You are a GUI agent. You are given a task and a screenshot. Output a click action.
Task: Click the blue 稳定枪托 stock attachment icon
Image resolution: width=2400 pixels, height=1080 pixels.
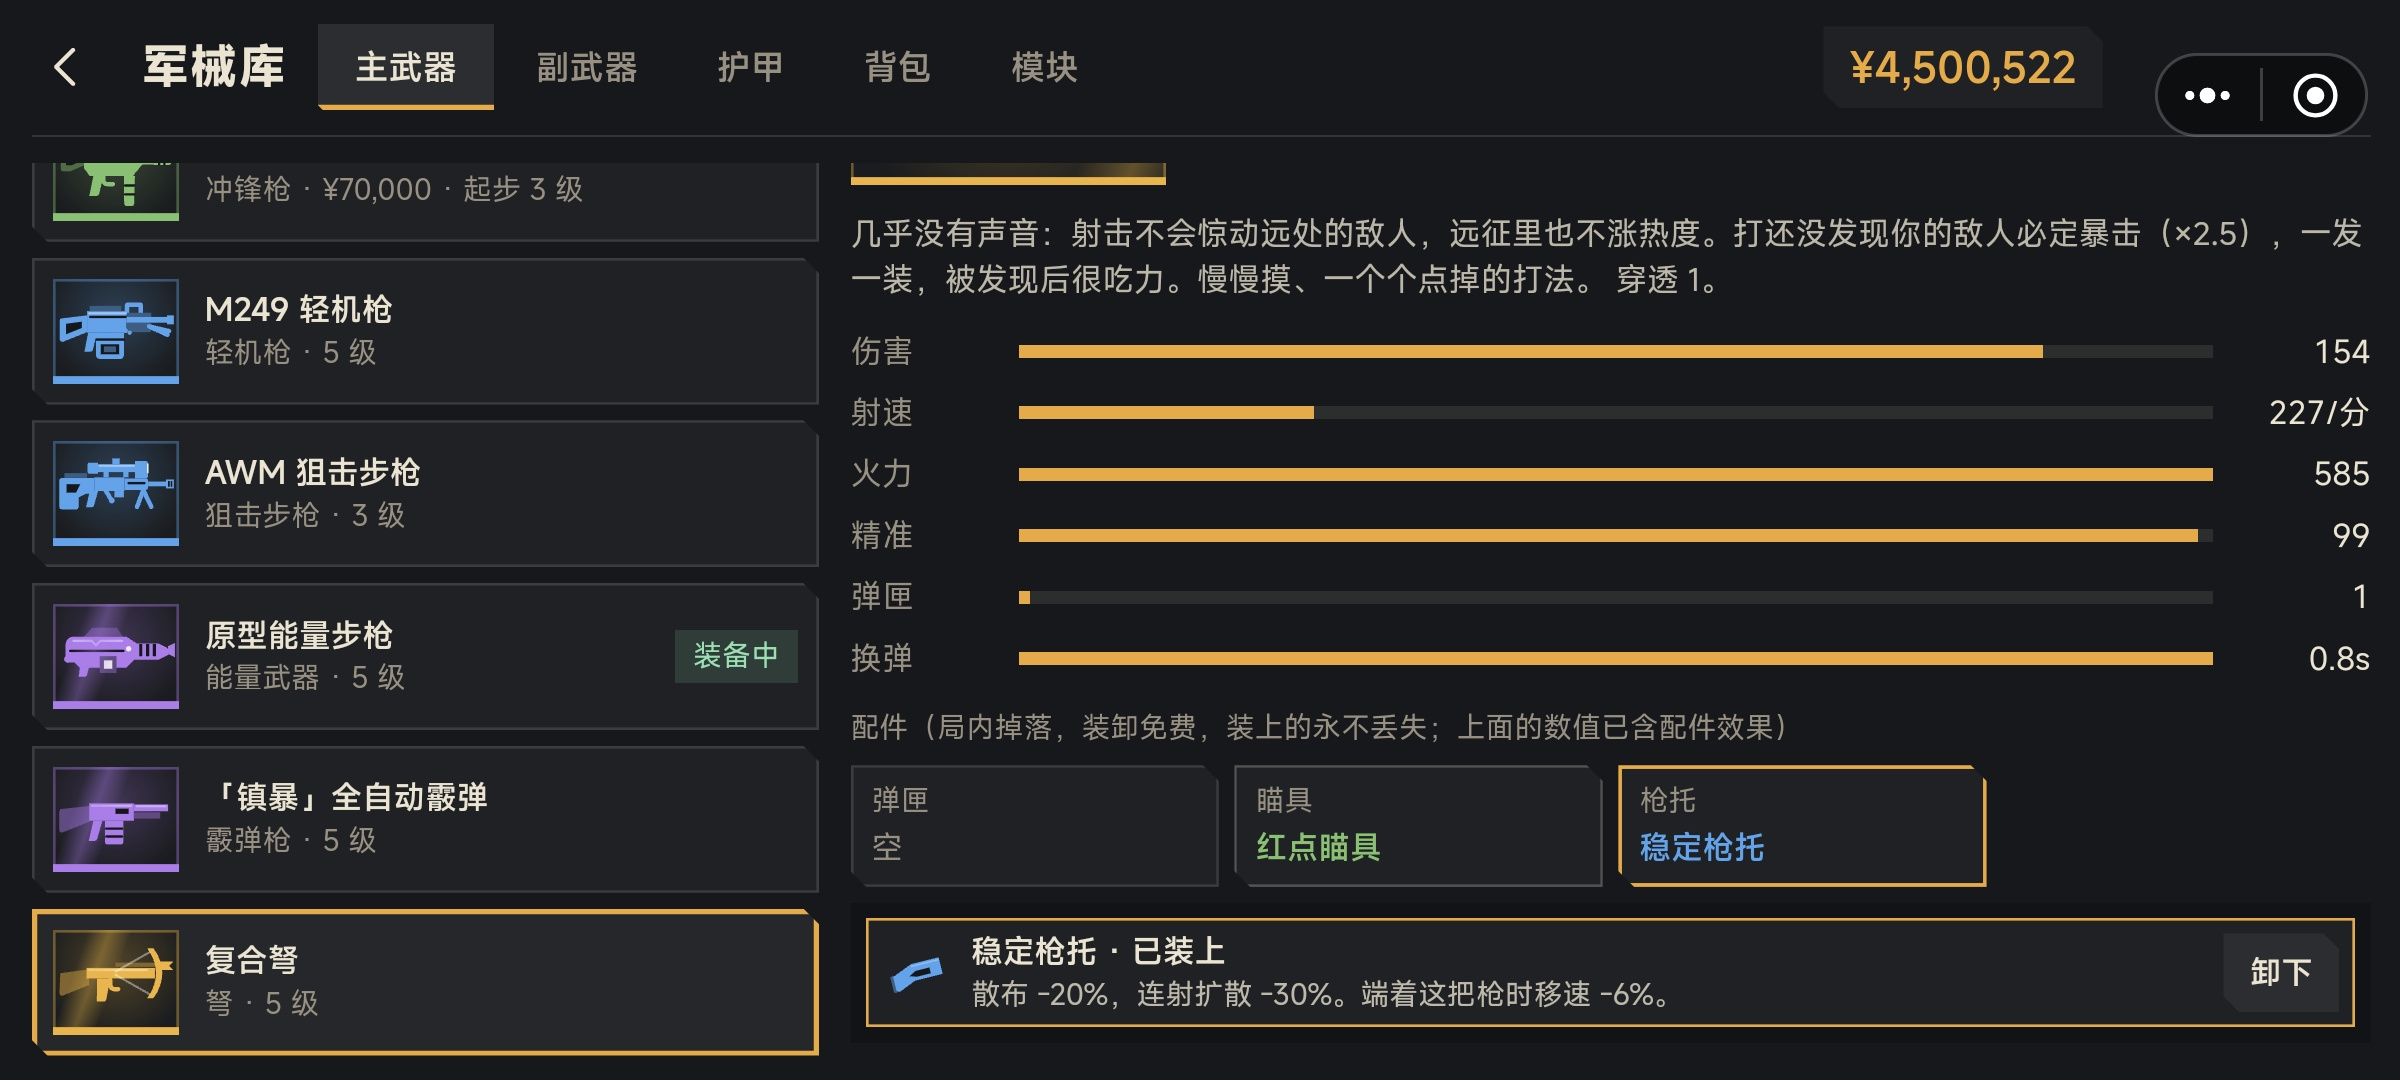tap(917, 973)
